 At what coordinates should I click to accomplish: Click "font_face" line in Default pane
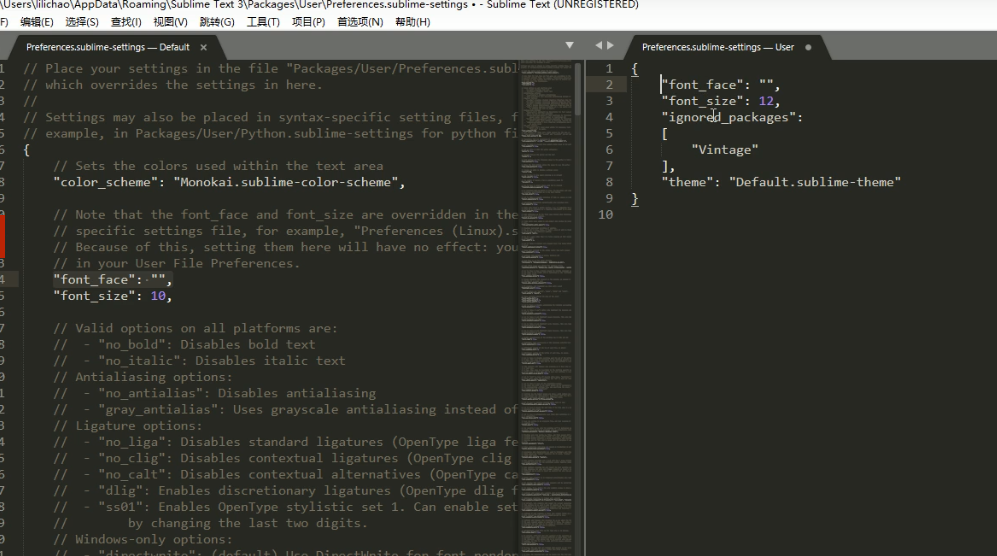(x=113, y=280)
